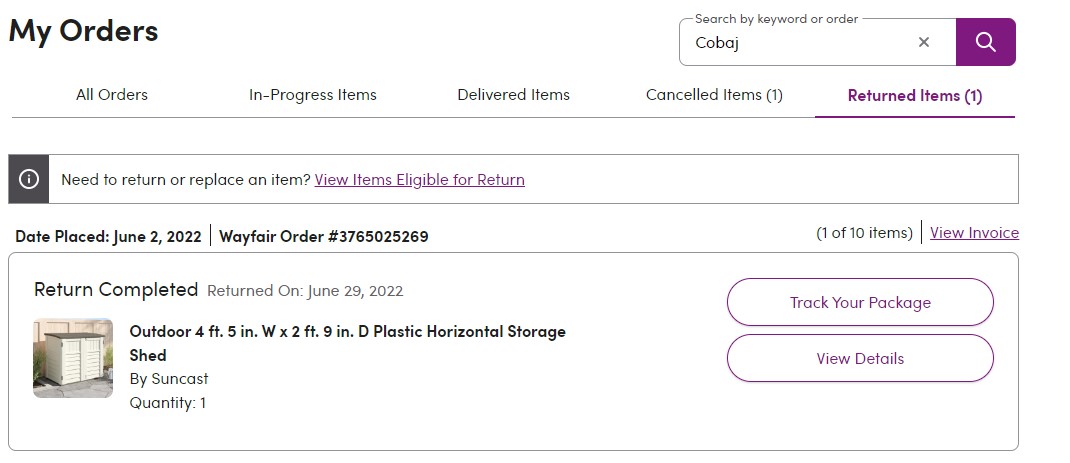Click the Track Your Package button
The height and width of the screenshot is (463, 1070).
(861, 302)
